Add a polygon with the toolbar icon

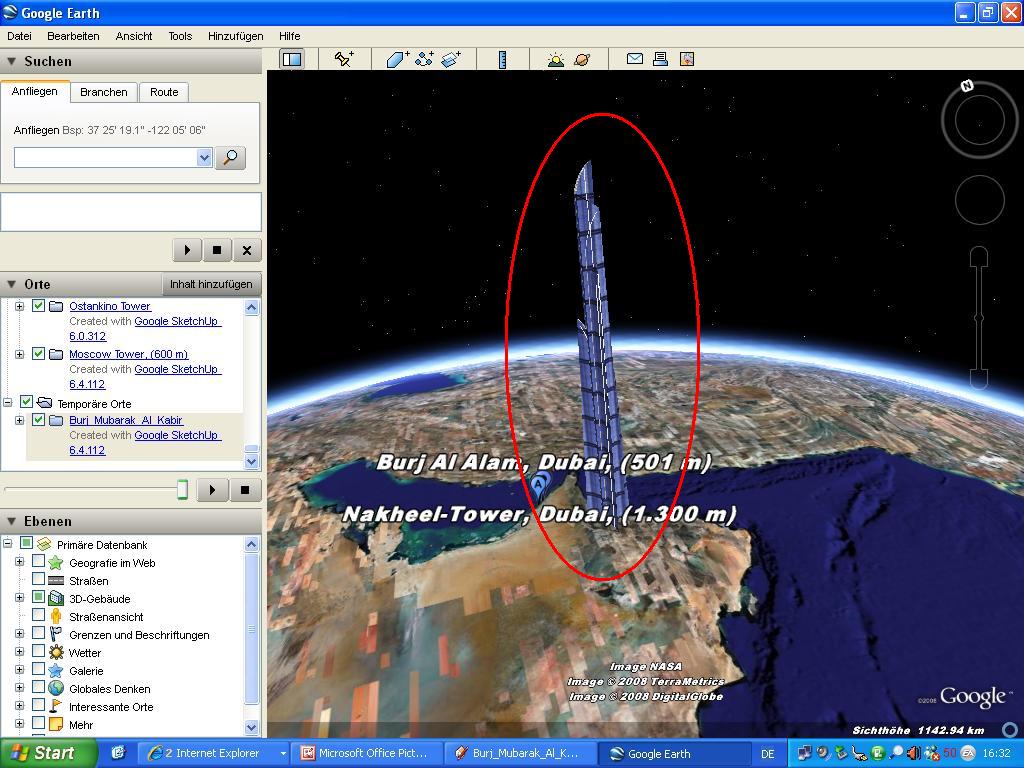(398, 59)
